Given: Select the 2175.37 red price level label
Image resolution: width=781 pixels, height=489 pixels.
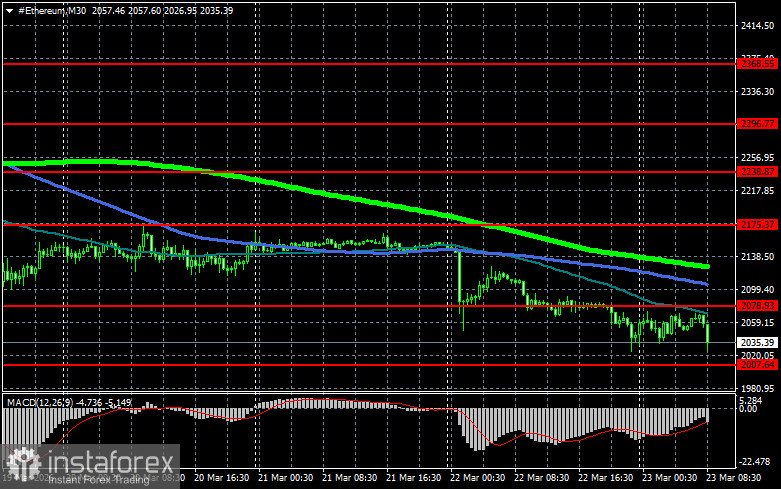Looking at the screenshot, I should (758, 225).
